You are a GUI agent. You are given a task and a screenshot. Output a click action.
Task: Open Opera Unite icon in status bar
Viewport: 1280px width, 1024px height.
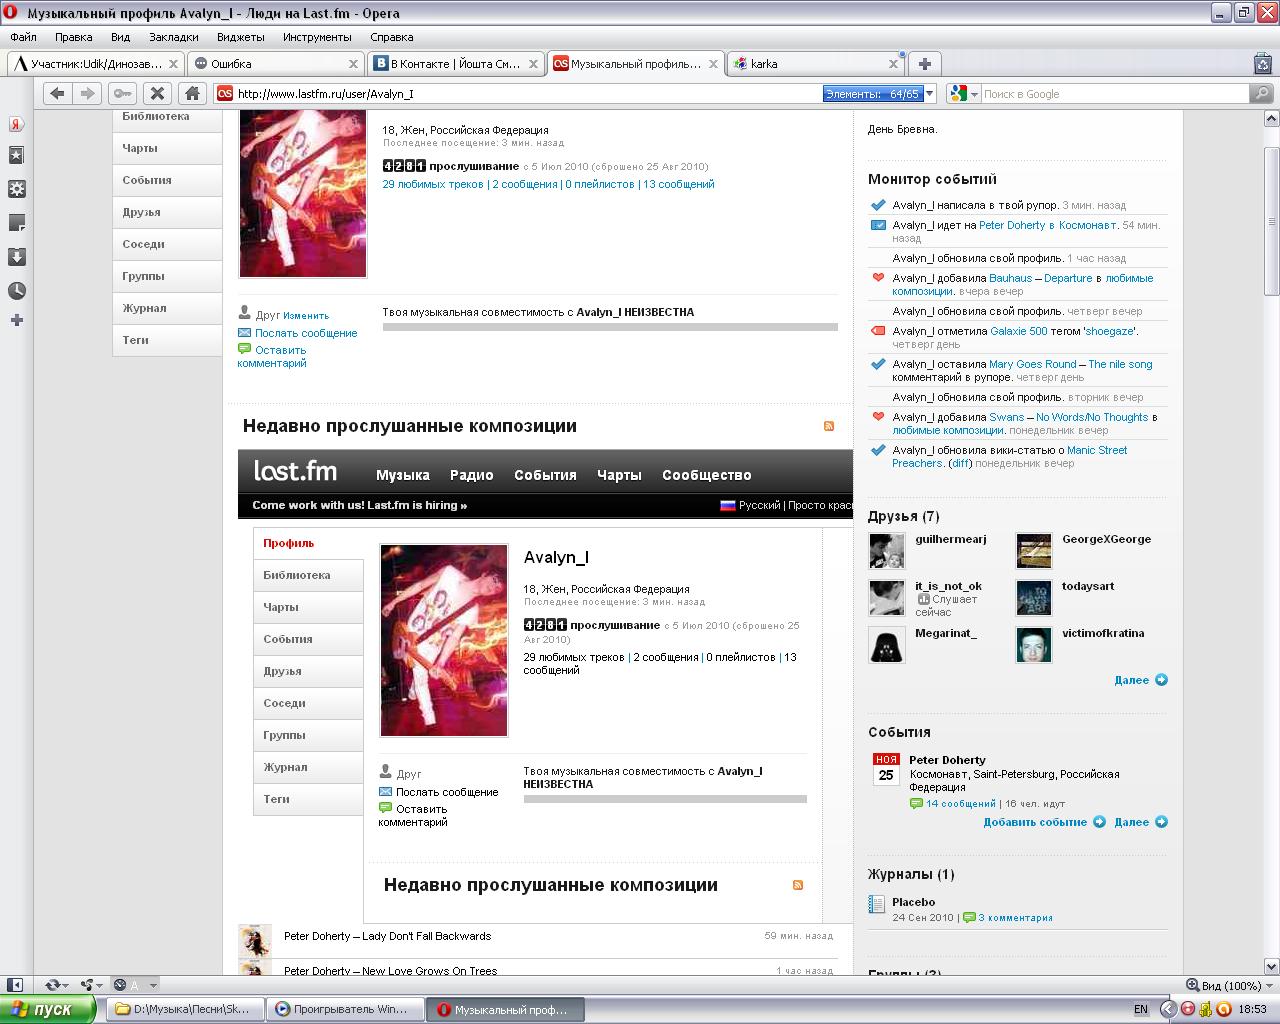coord(86,985)
